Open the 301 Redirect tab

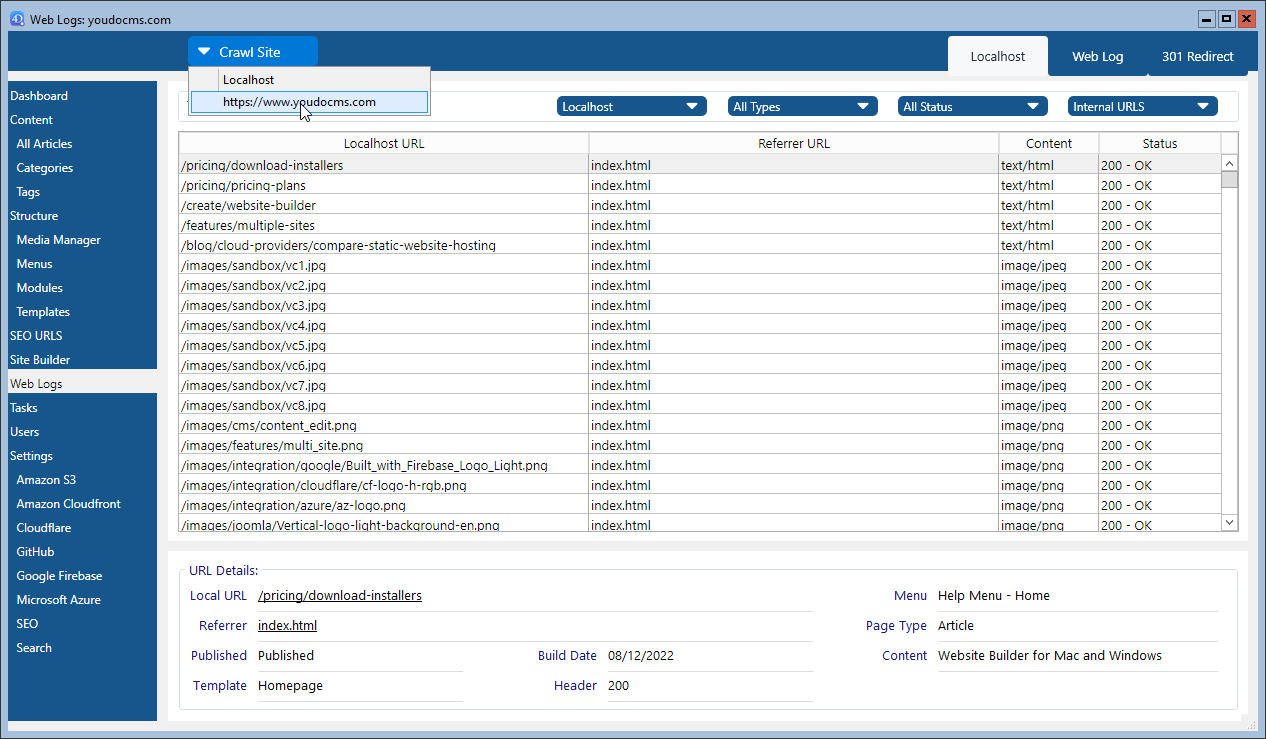(1197, 56)
